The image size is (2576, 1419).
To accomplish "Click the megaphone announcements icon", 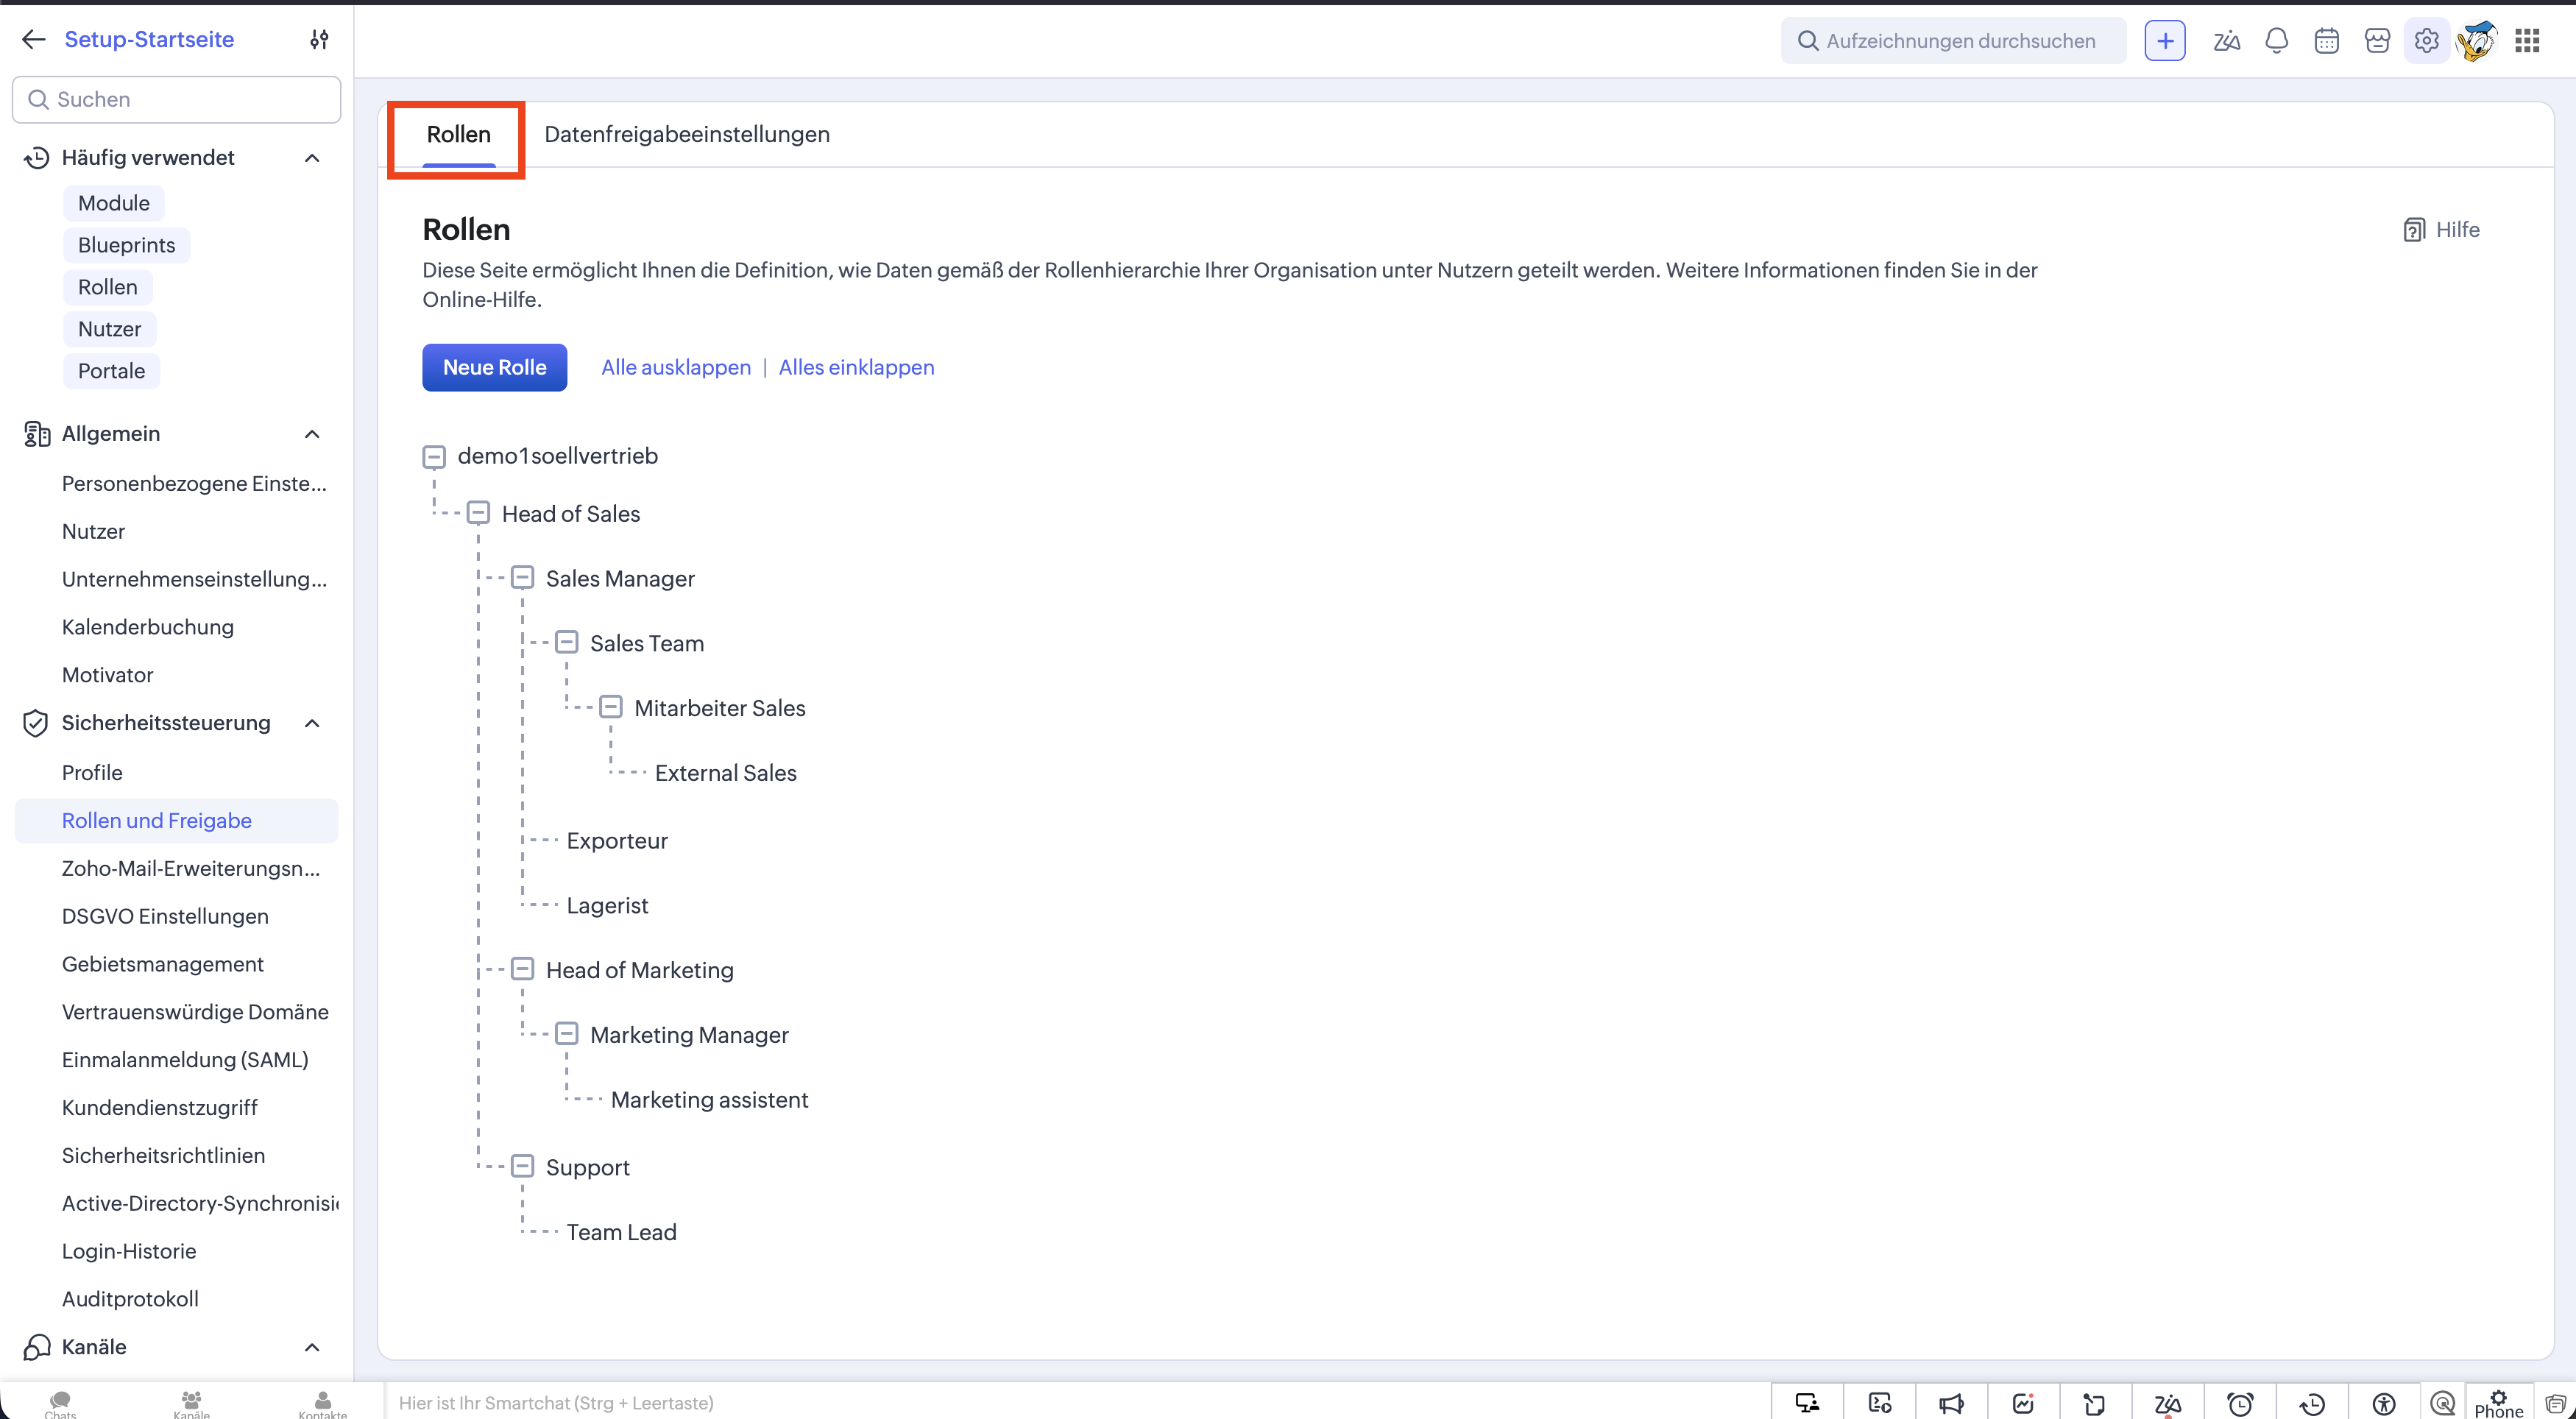I will click(1951, 1403).
